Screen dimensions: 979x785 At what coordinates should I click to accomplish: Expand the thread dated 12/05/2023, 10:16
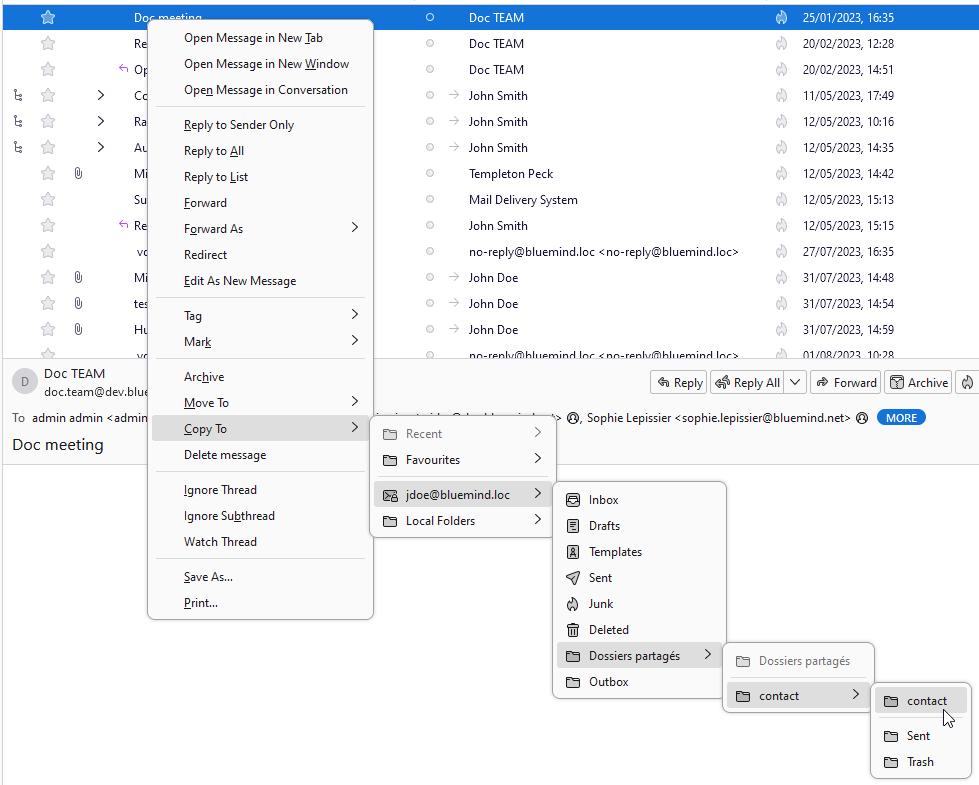click(x=100, y=122)
